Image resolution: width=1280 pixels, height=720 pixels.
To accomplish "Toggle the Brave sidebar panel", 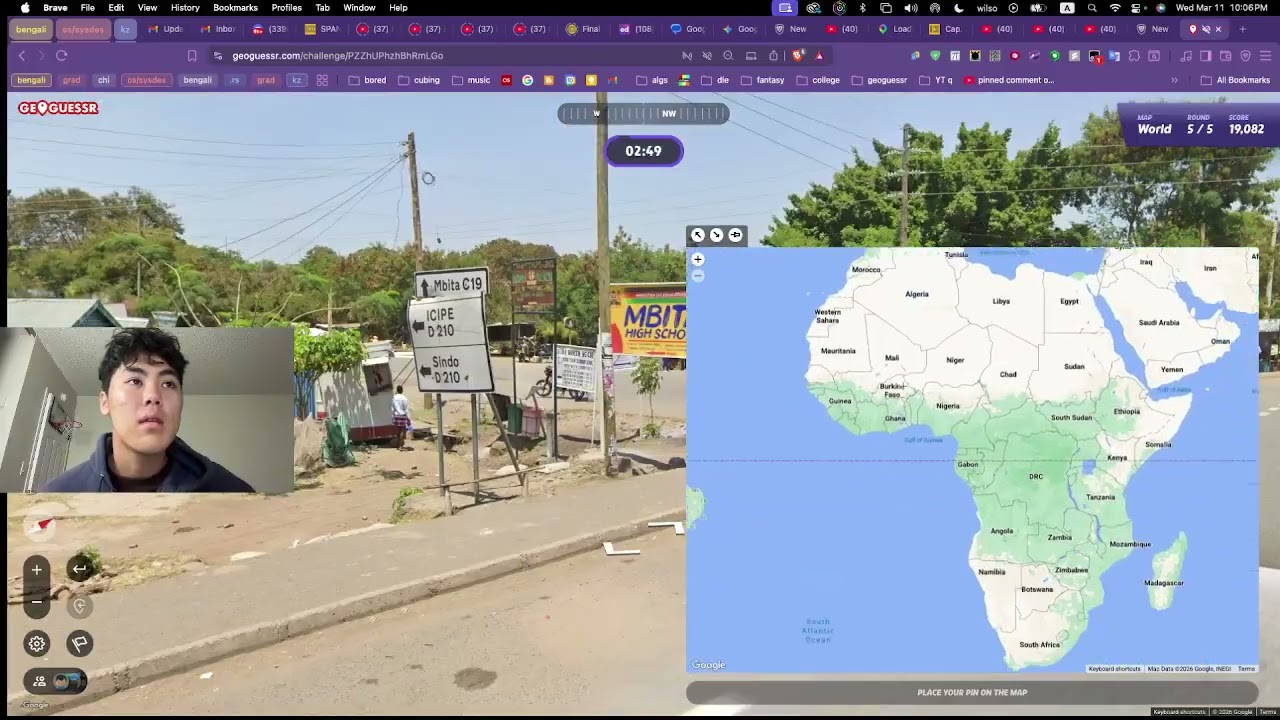I will click(1206, 56).
